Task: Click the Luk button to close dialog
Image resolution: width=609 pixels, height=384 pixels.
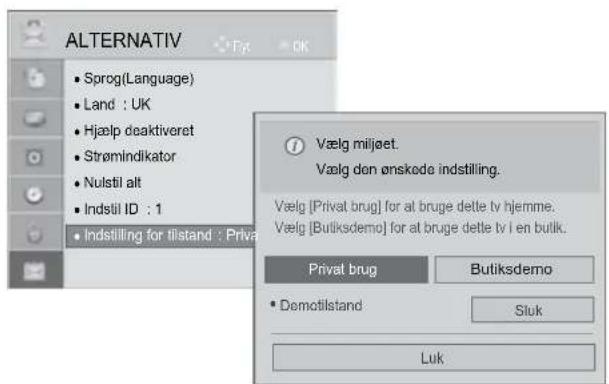Action: point(433,358)
